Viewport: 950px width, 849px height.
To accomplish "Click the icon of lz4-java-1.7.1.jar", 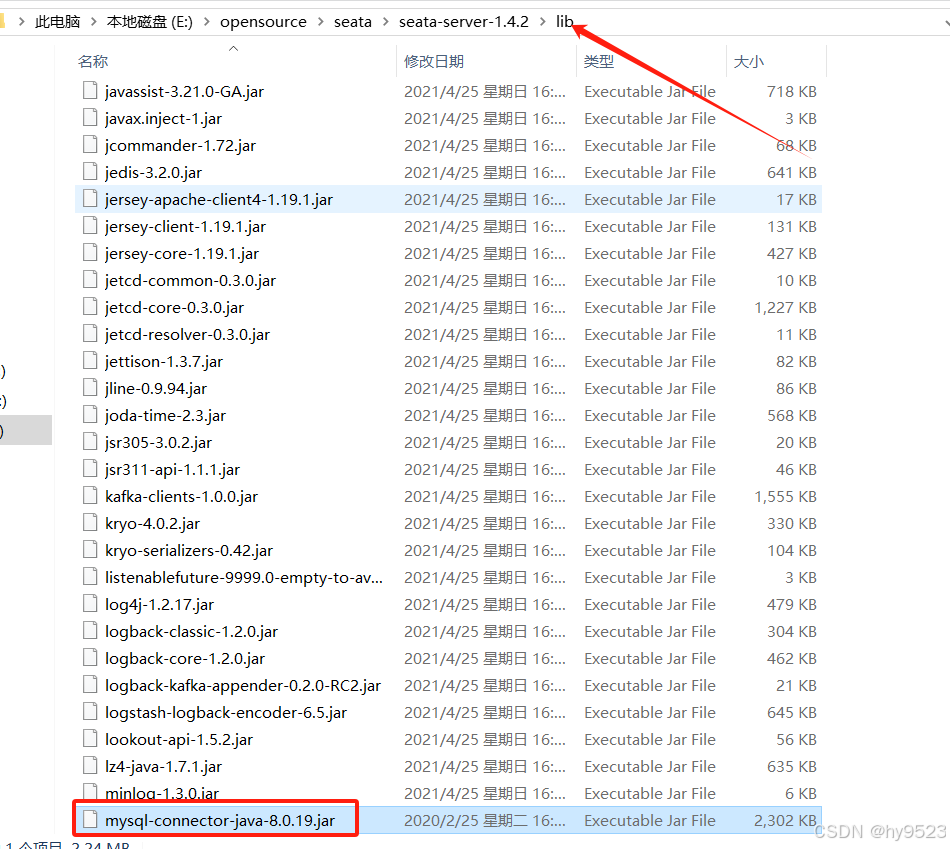I will click(90, 766).
